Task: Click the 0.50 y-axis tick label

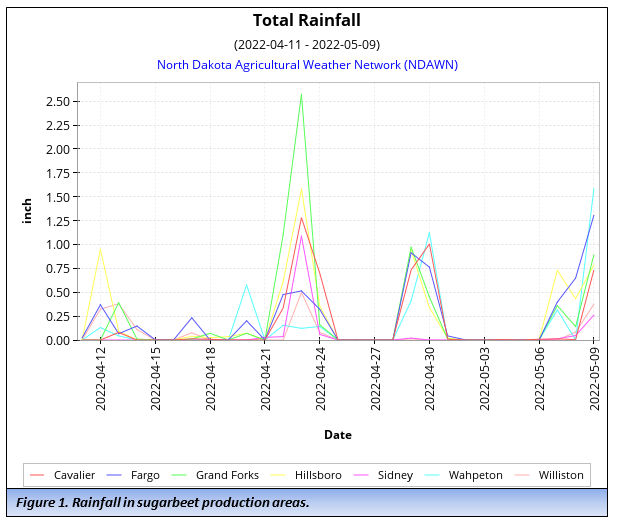Action: pyautogui.click(x=58, y=293)
